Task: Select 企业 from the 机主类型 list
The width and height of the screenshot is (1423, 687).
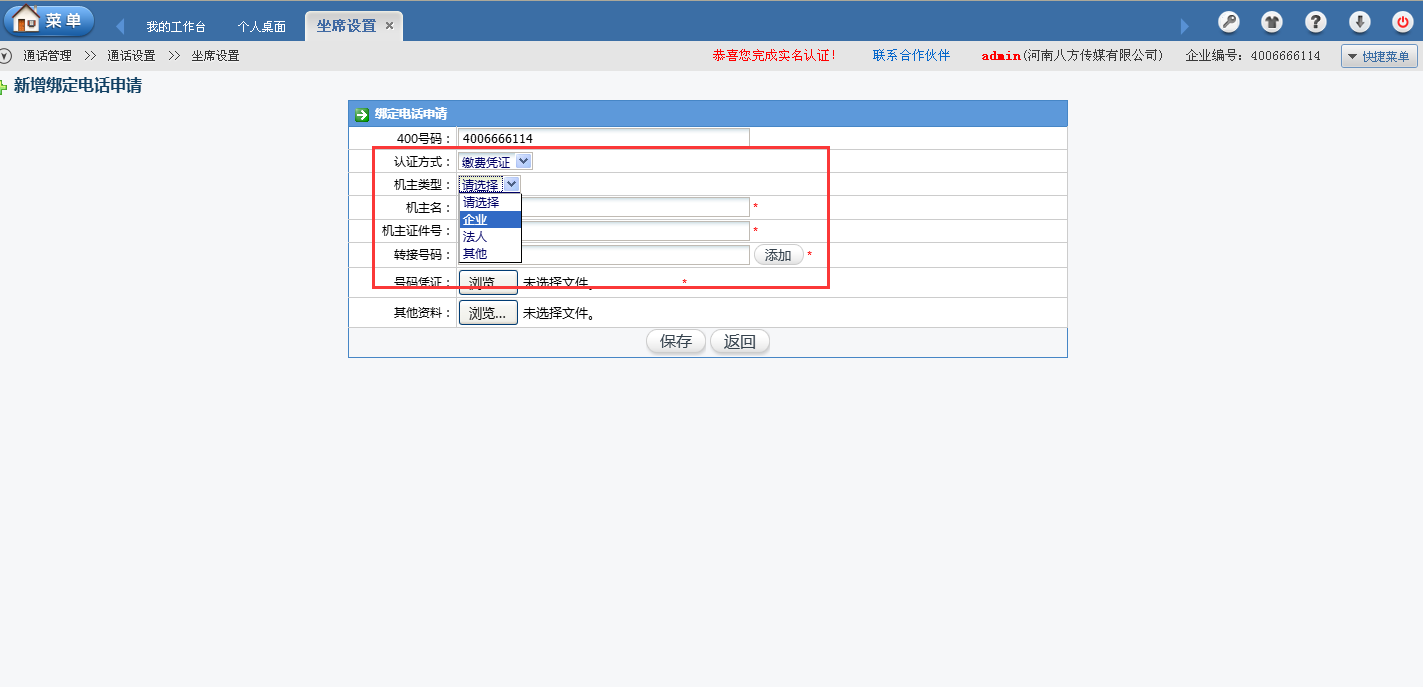Action: 490,220
